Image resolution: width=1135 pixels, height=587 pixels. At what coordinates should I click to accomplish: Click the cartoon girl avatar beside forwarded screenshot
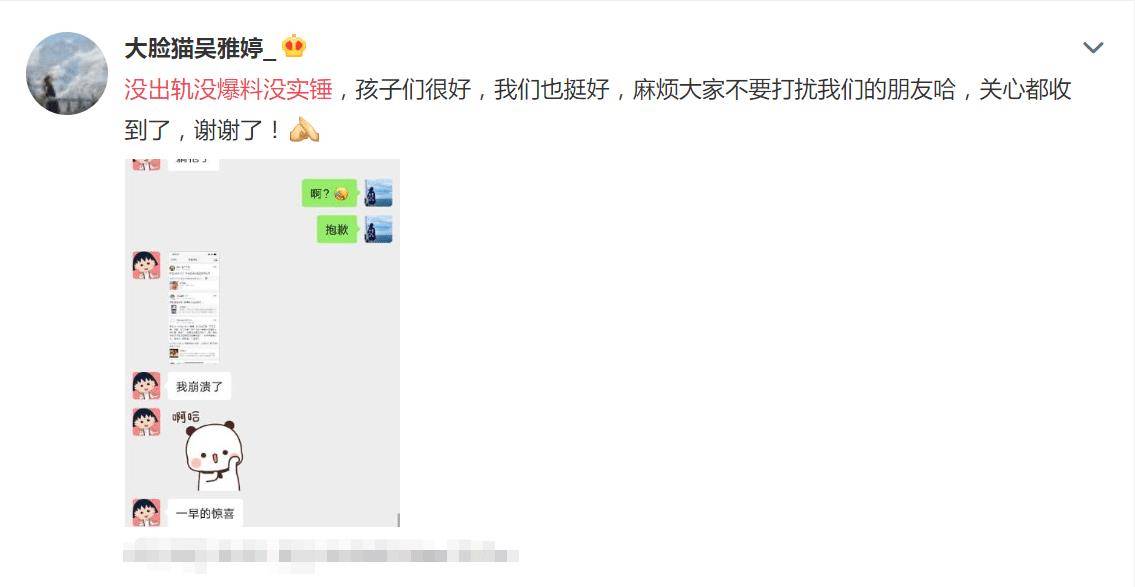pyautogui.click(x=146, y=266)
